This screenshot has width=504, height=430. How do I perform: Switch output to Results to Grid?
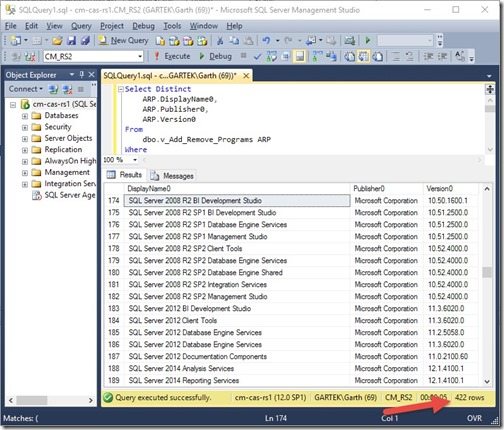pos(363,56)
